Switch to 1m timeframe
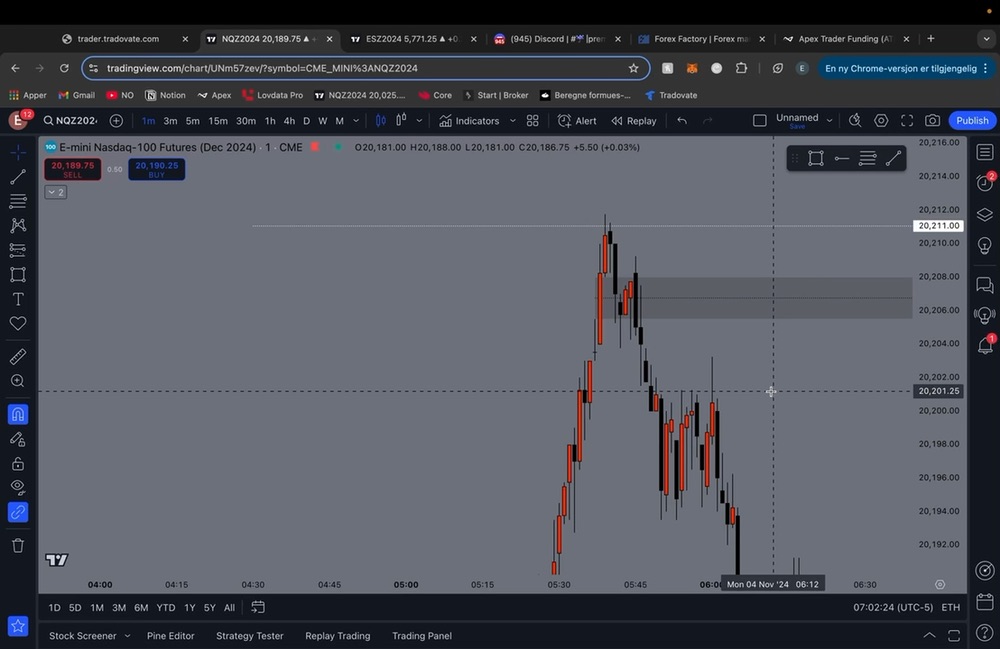The image size is (1000, 649). pyautogui.click(x=149, y=120)
